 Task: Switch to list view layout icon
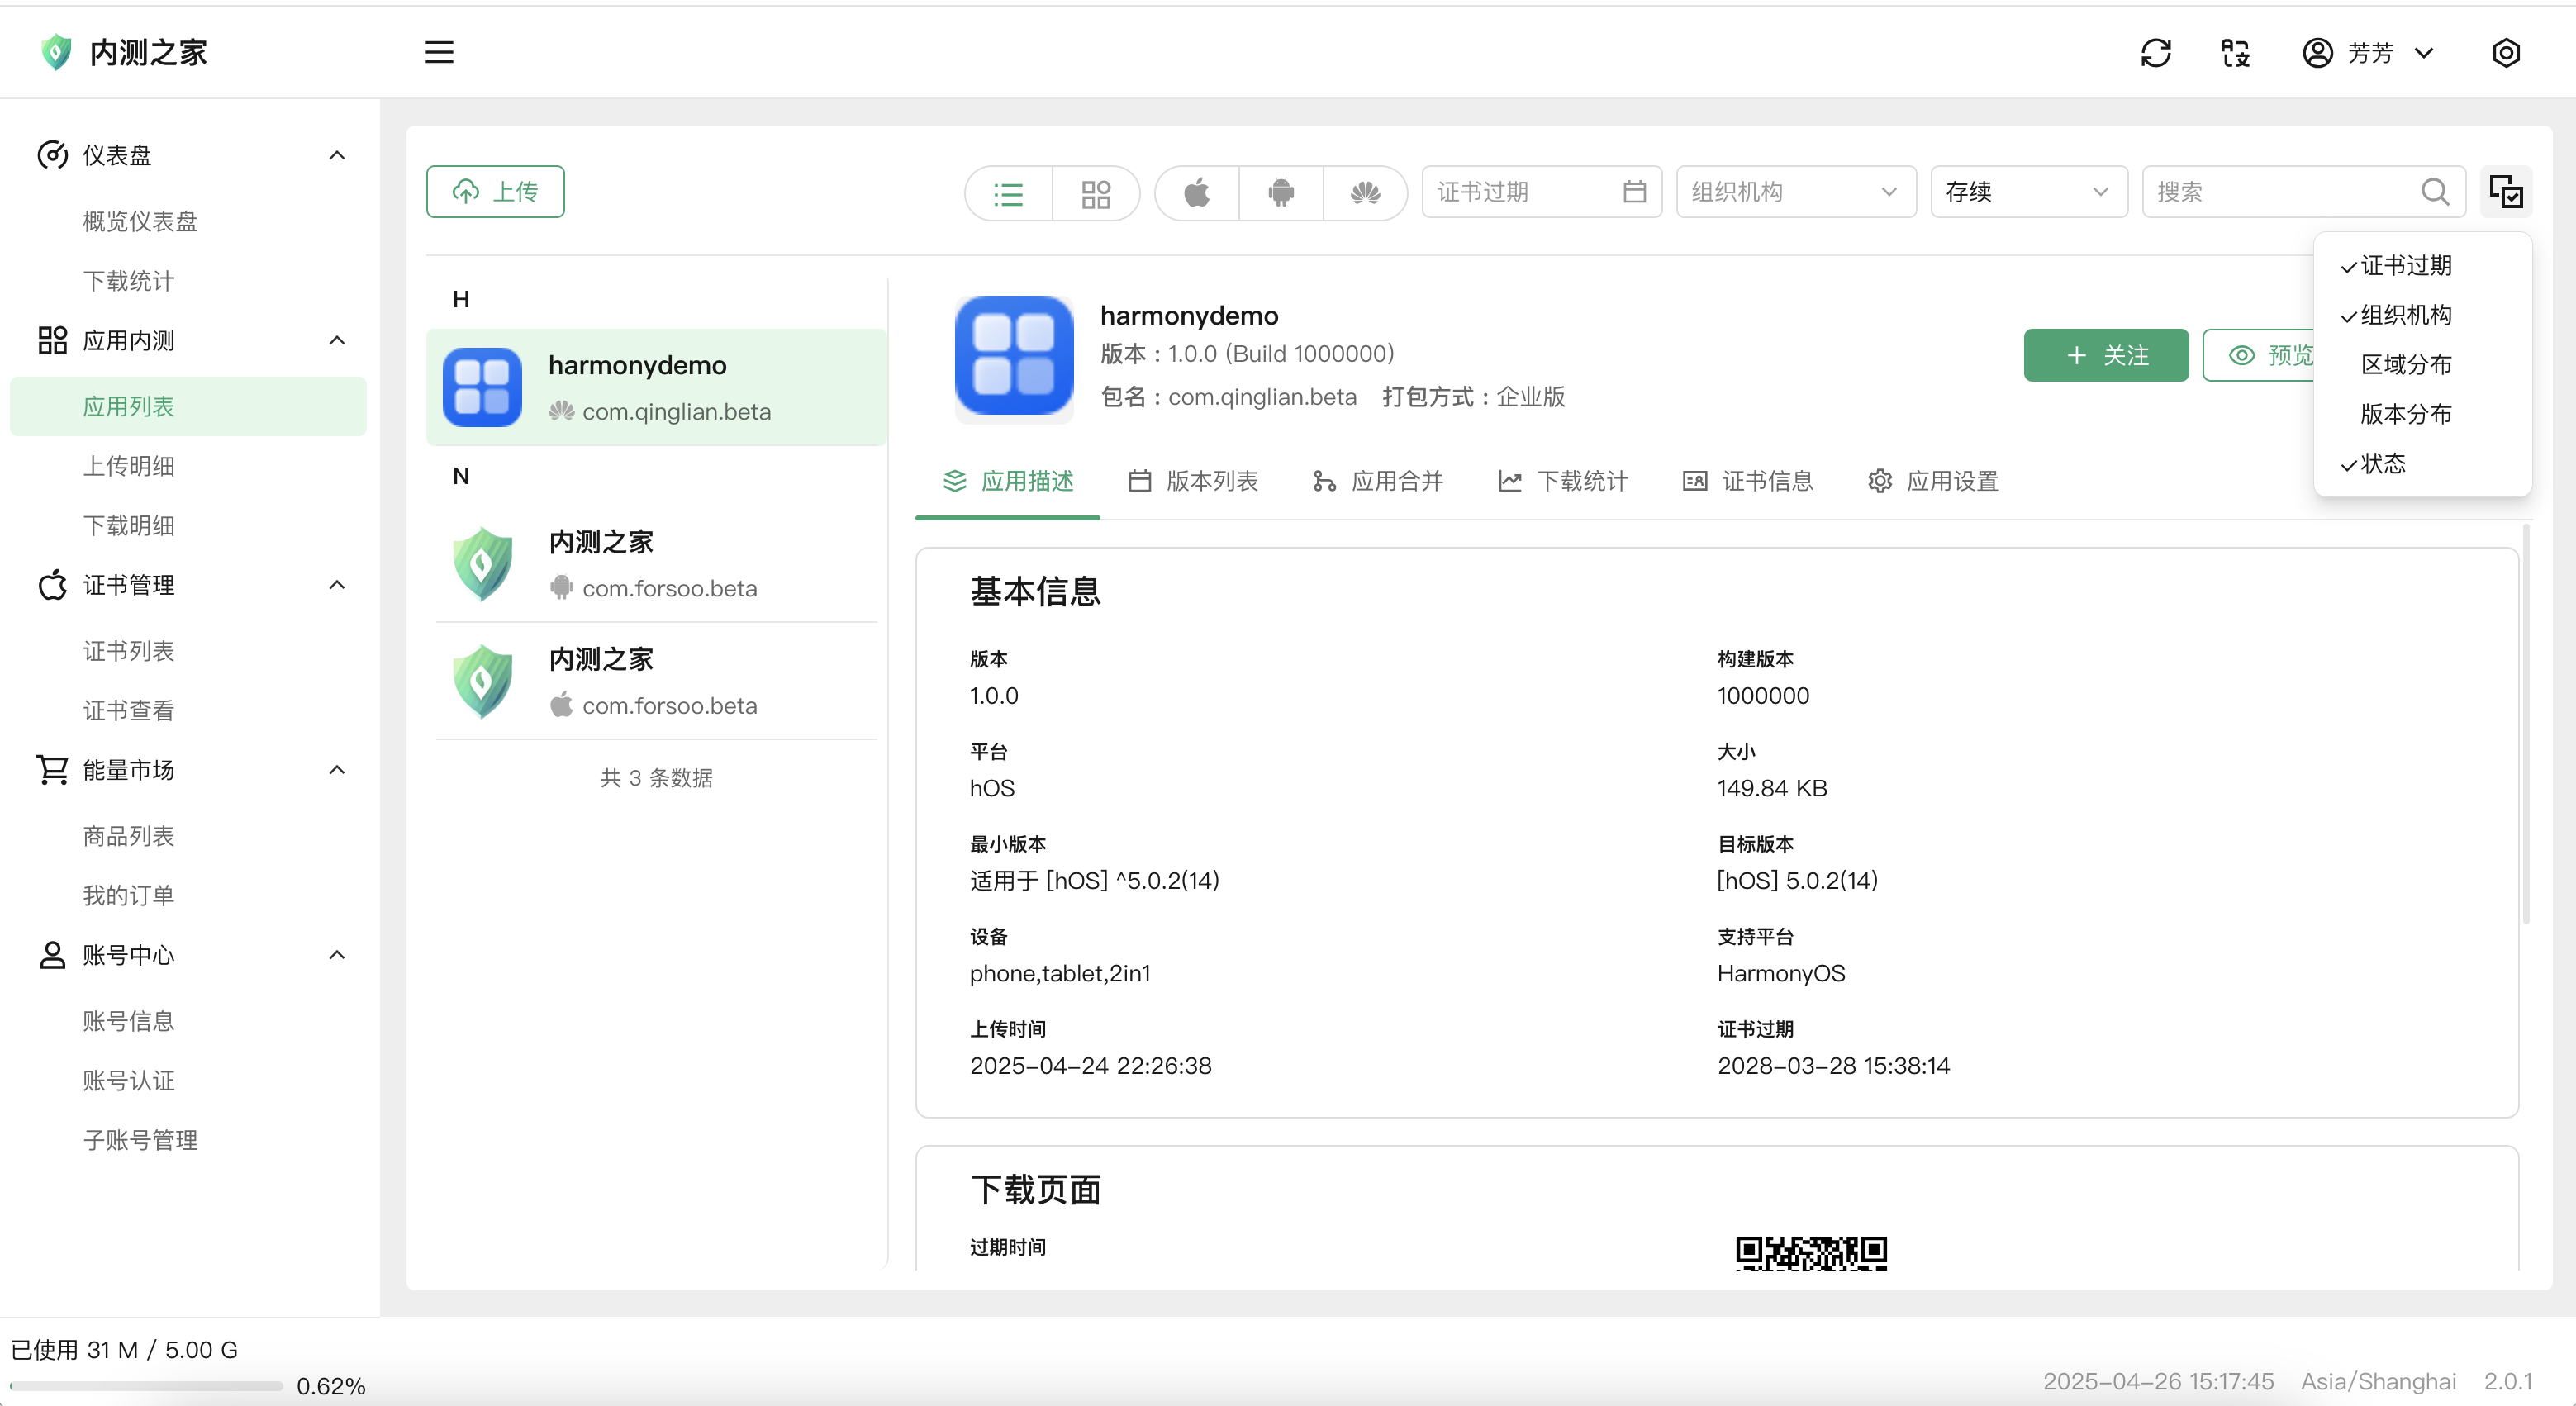(x=1008, y=192)
